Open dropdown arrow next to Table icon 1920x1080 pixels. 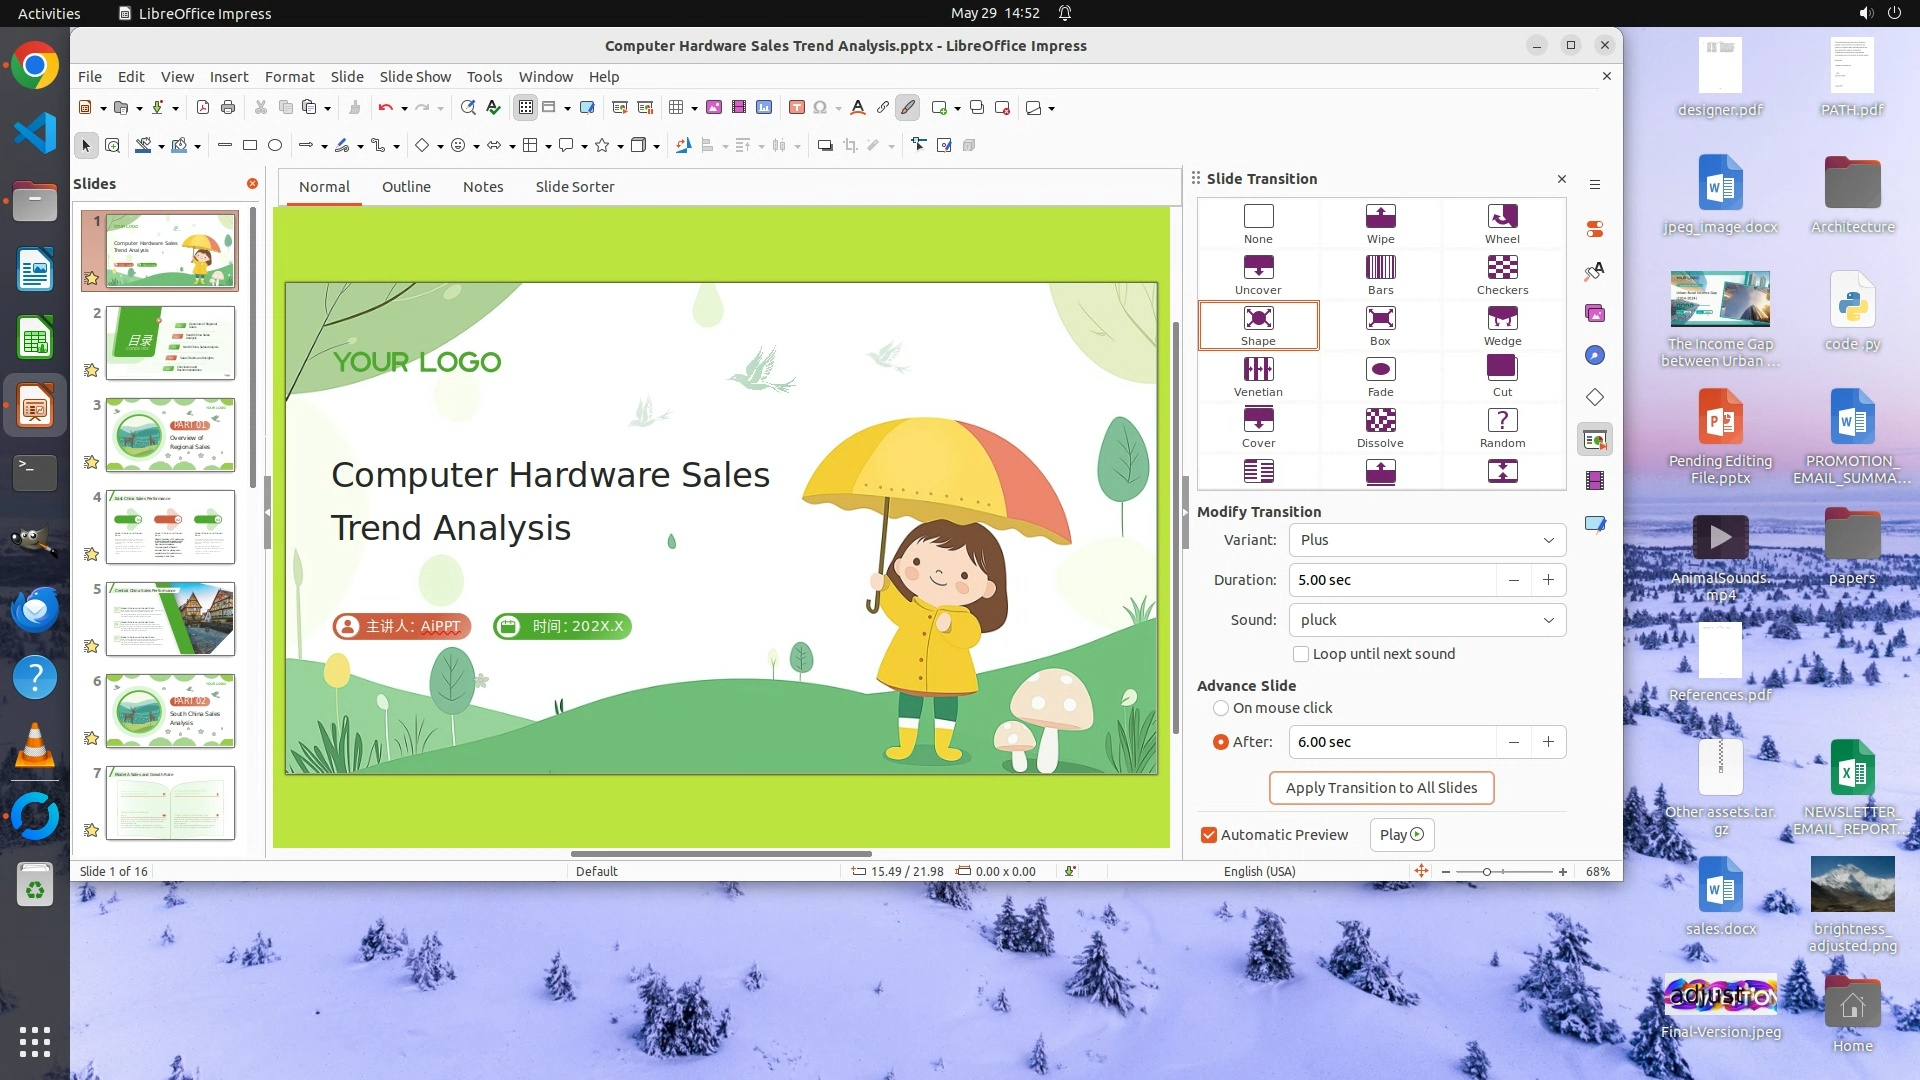(694, 108)
